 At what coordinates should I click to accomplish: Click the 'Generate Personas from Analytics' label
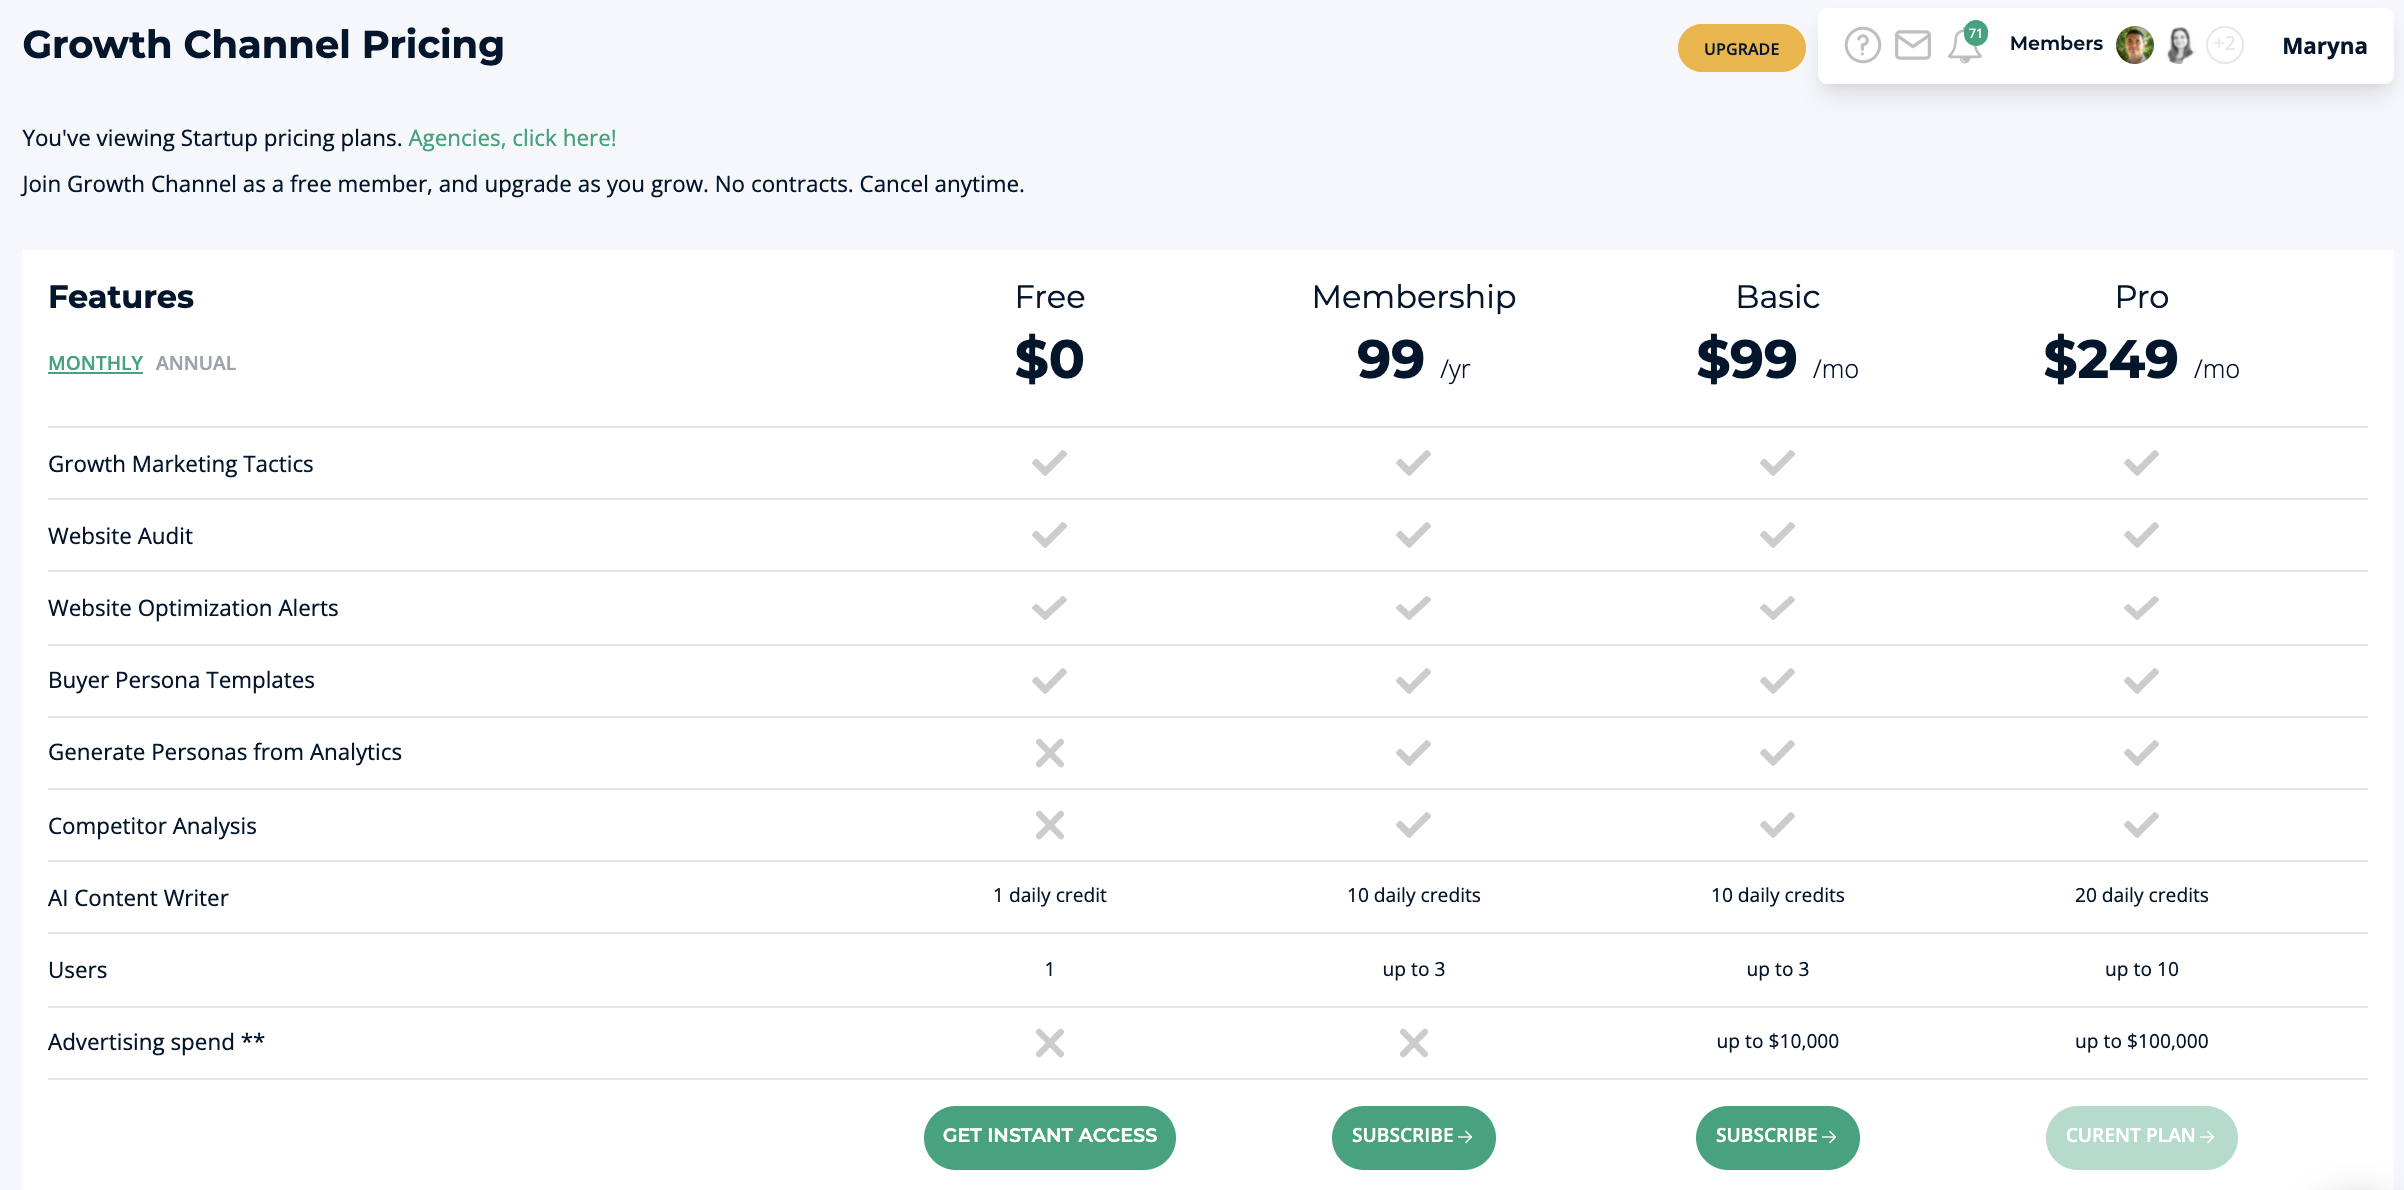(x=225, y=752)
